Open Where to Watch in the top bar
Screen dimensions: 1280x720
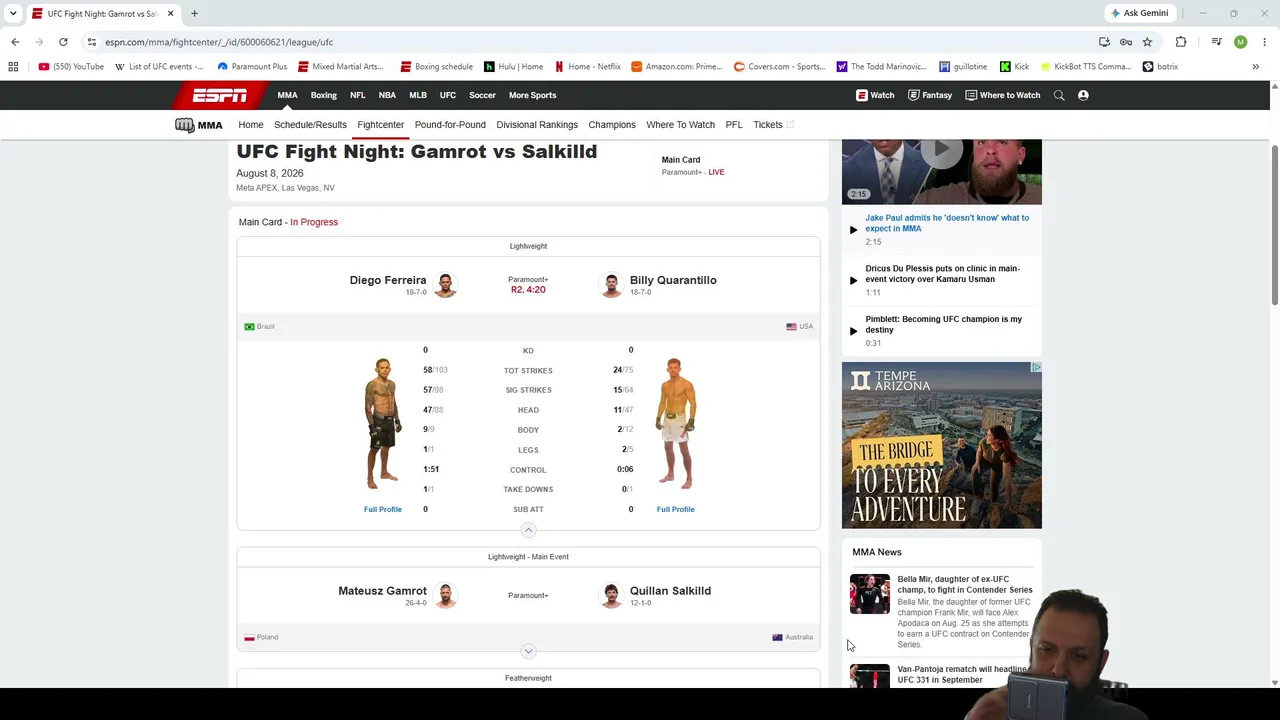pos(1003,95)
